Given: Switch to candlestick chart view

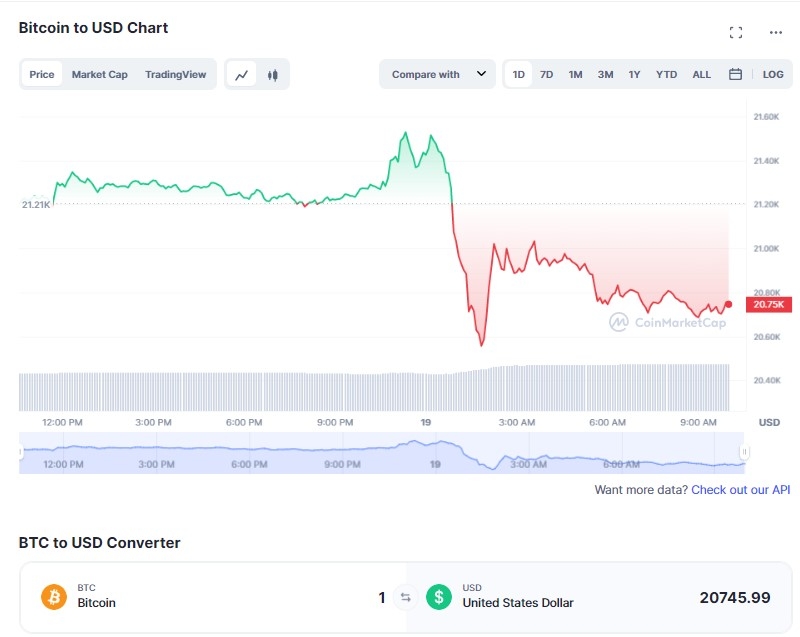Looking at the screenshot, I should point(272,75).
